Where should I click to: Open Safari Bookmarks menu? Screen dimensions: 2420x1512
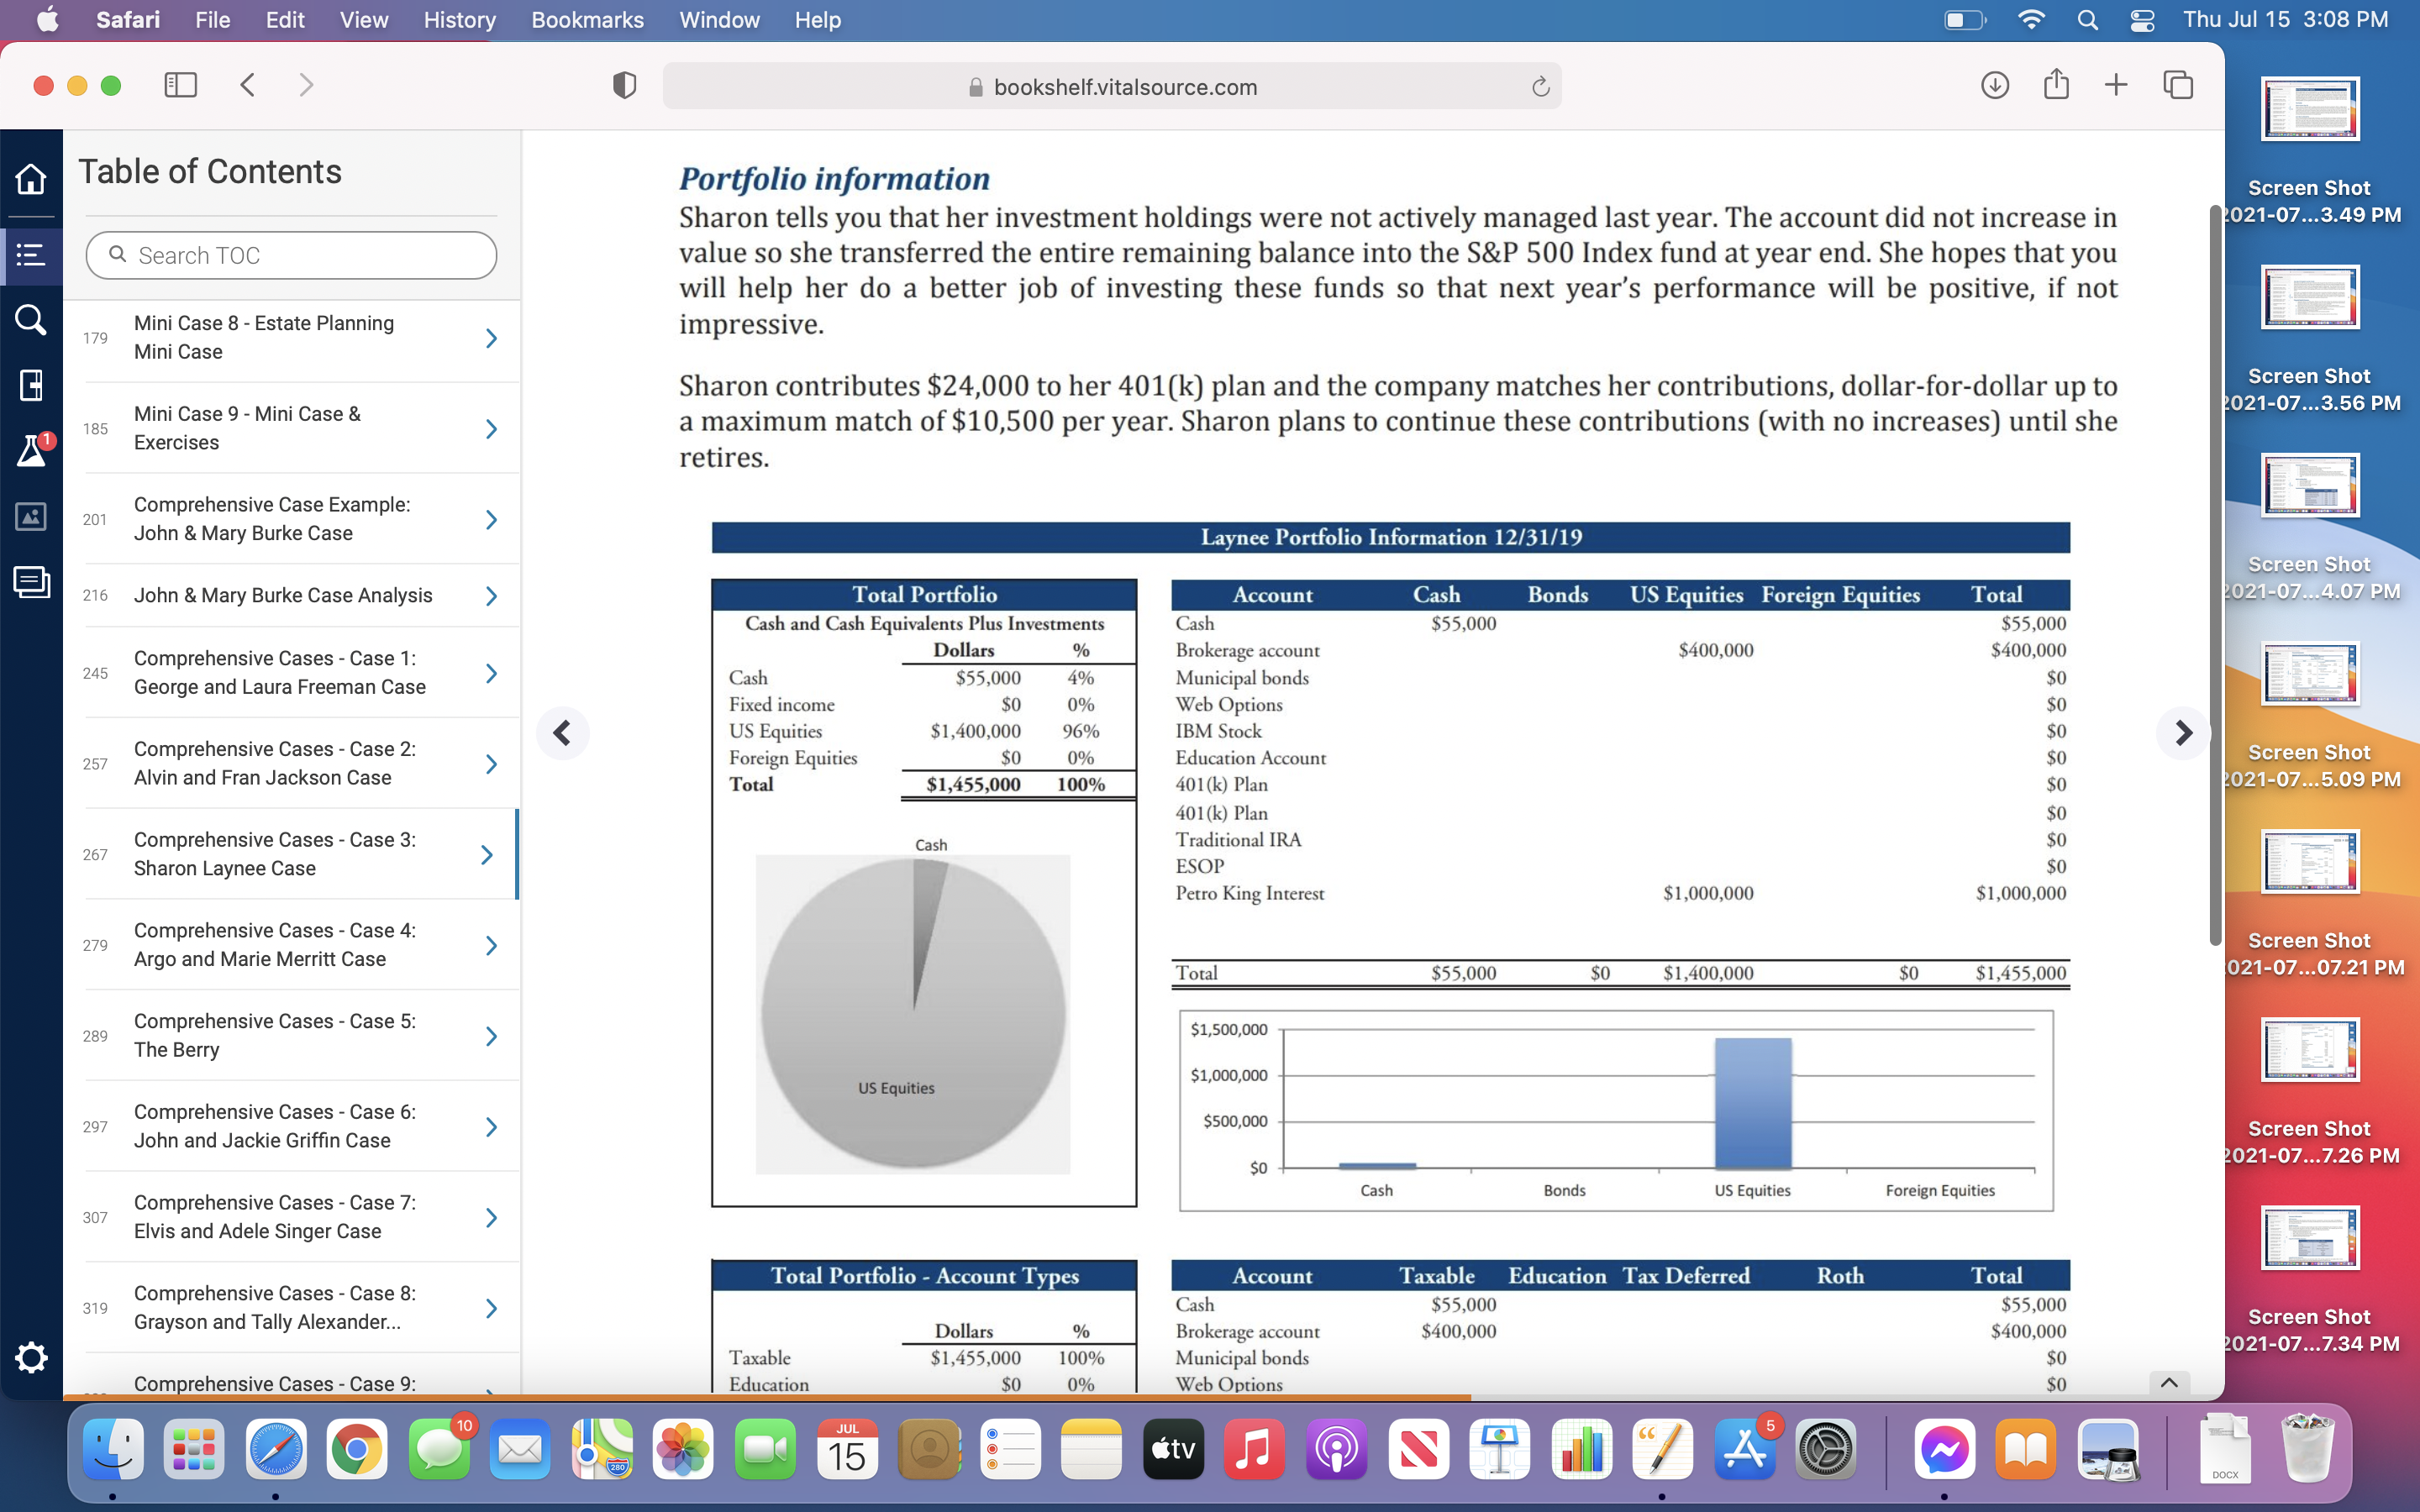click(x=587, y=20)
